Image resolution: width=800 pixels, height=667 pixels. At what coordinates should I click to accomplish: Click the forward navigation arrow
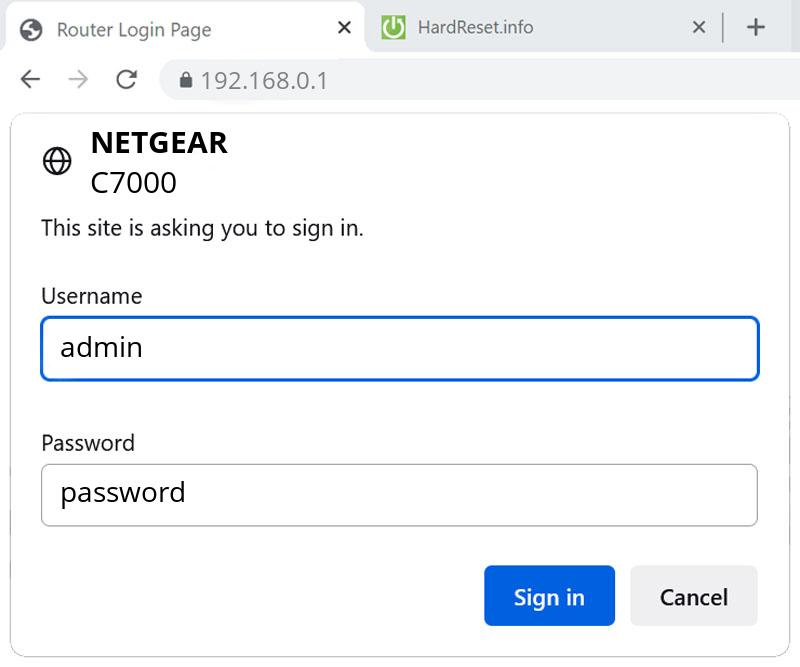pyautogui.click(x=78, y=81)
